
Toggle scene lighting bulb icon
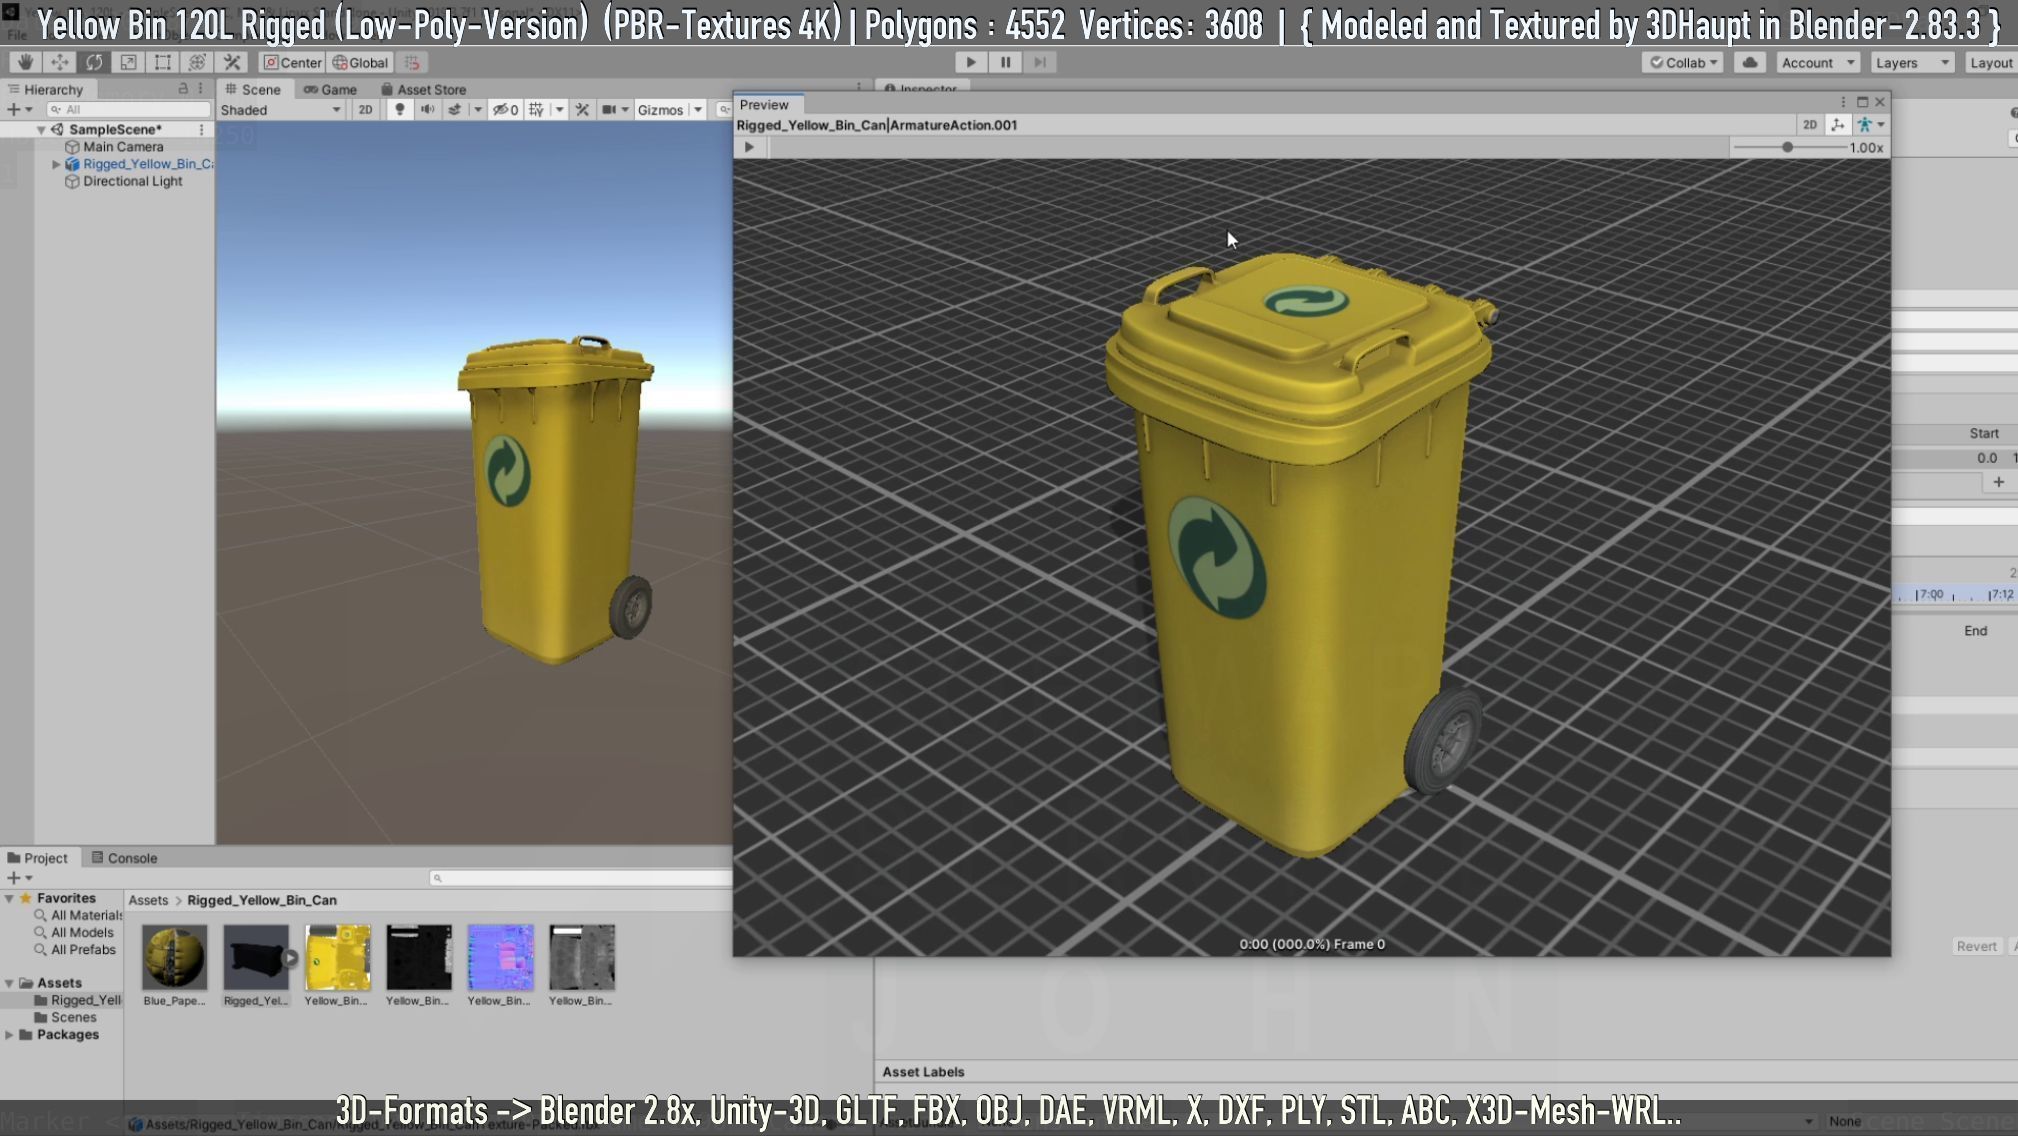point(400,110)
